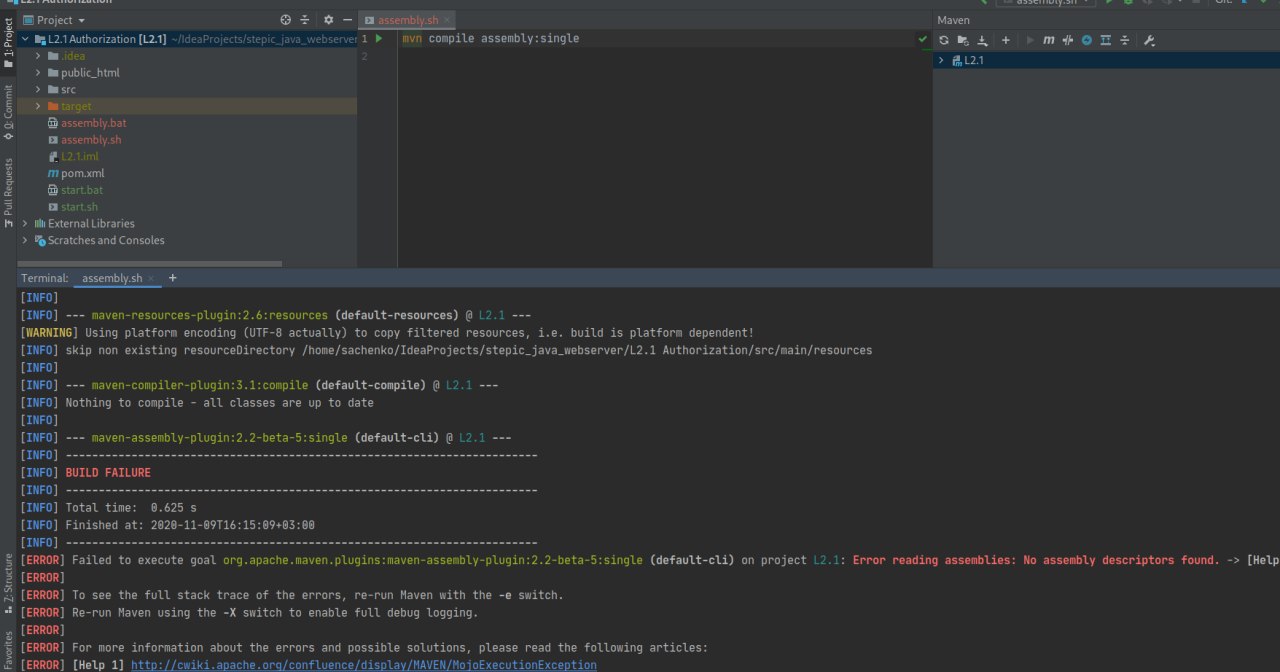Click the mvn compile assembly:single code line
This screenshot has width=1280, height=672.
click(x=490, y=39)
